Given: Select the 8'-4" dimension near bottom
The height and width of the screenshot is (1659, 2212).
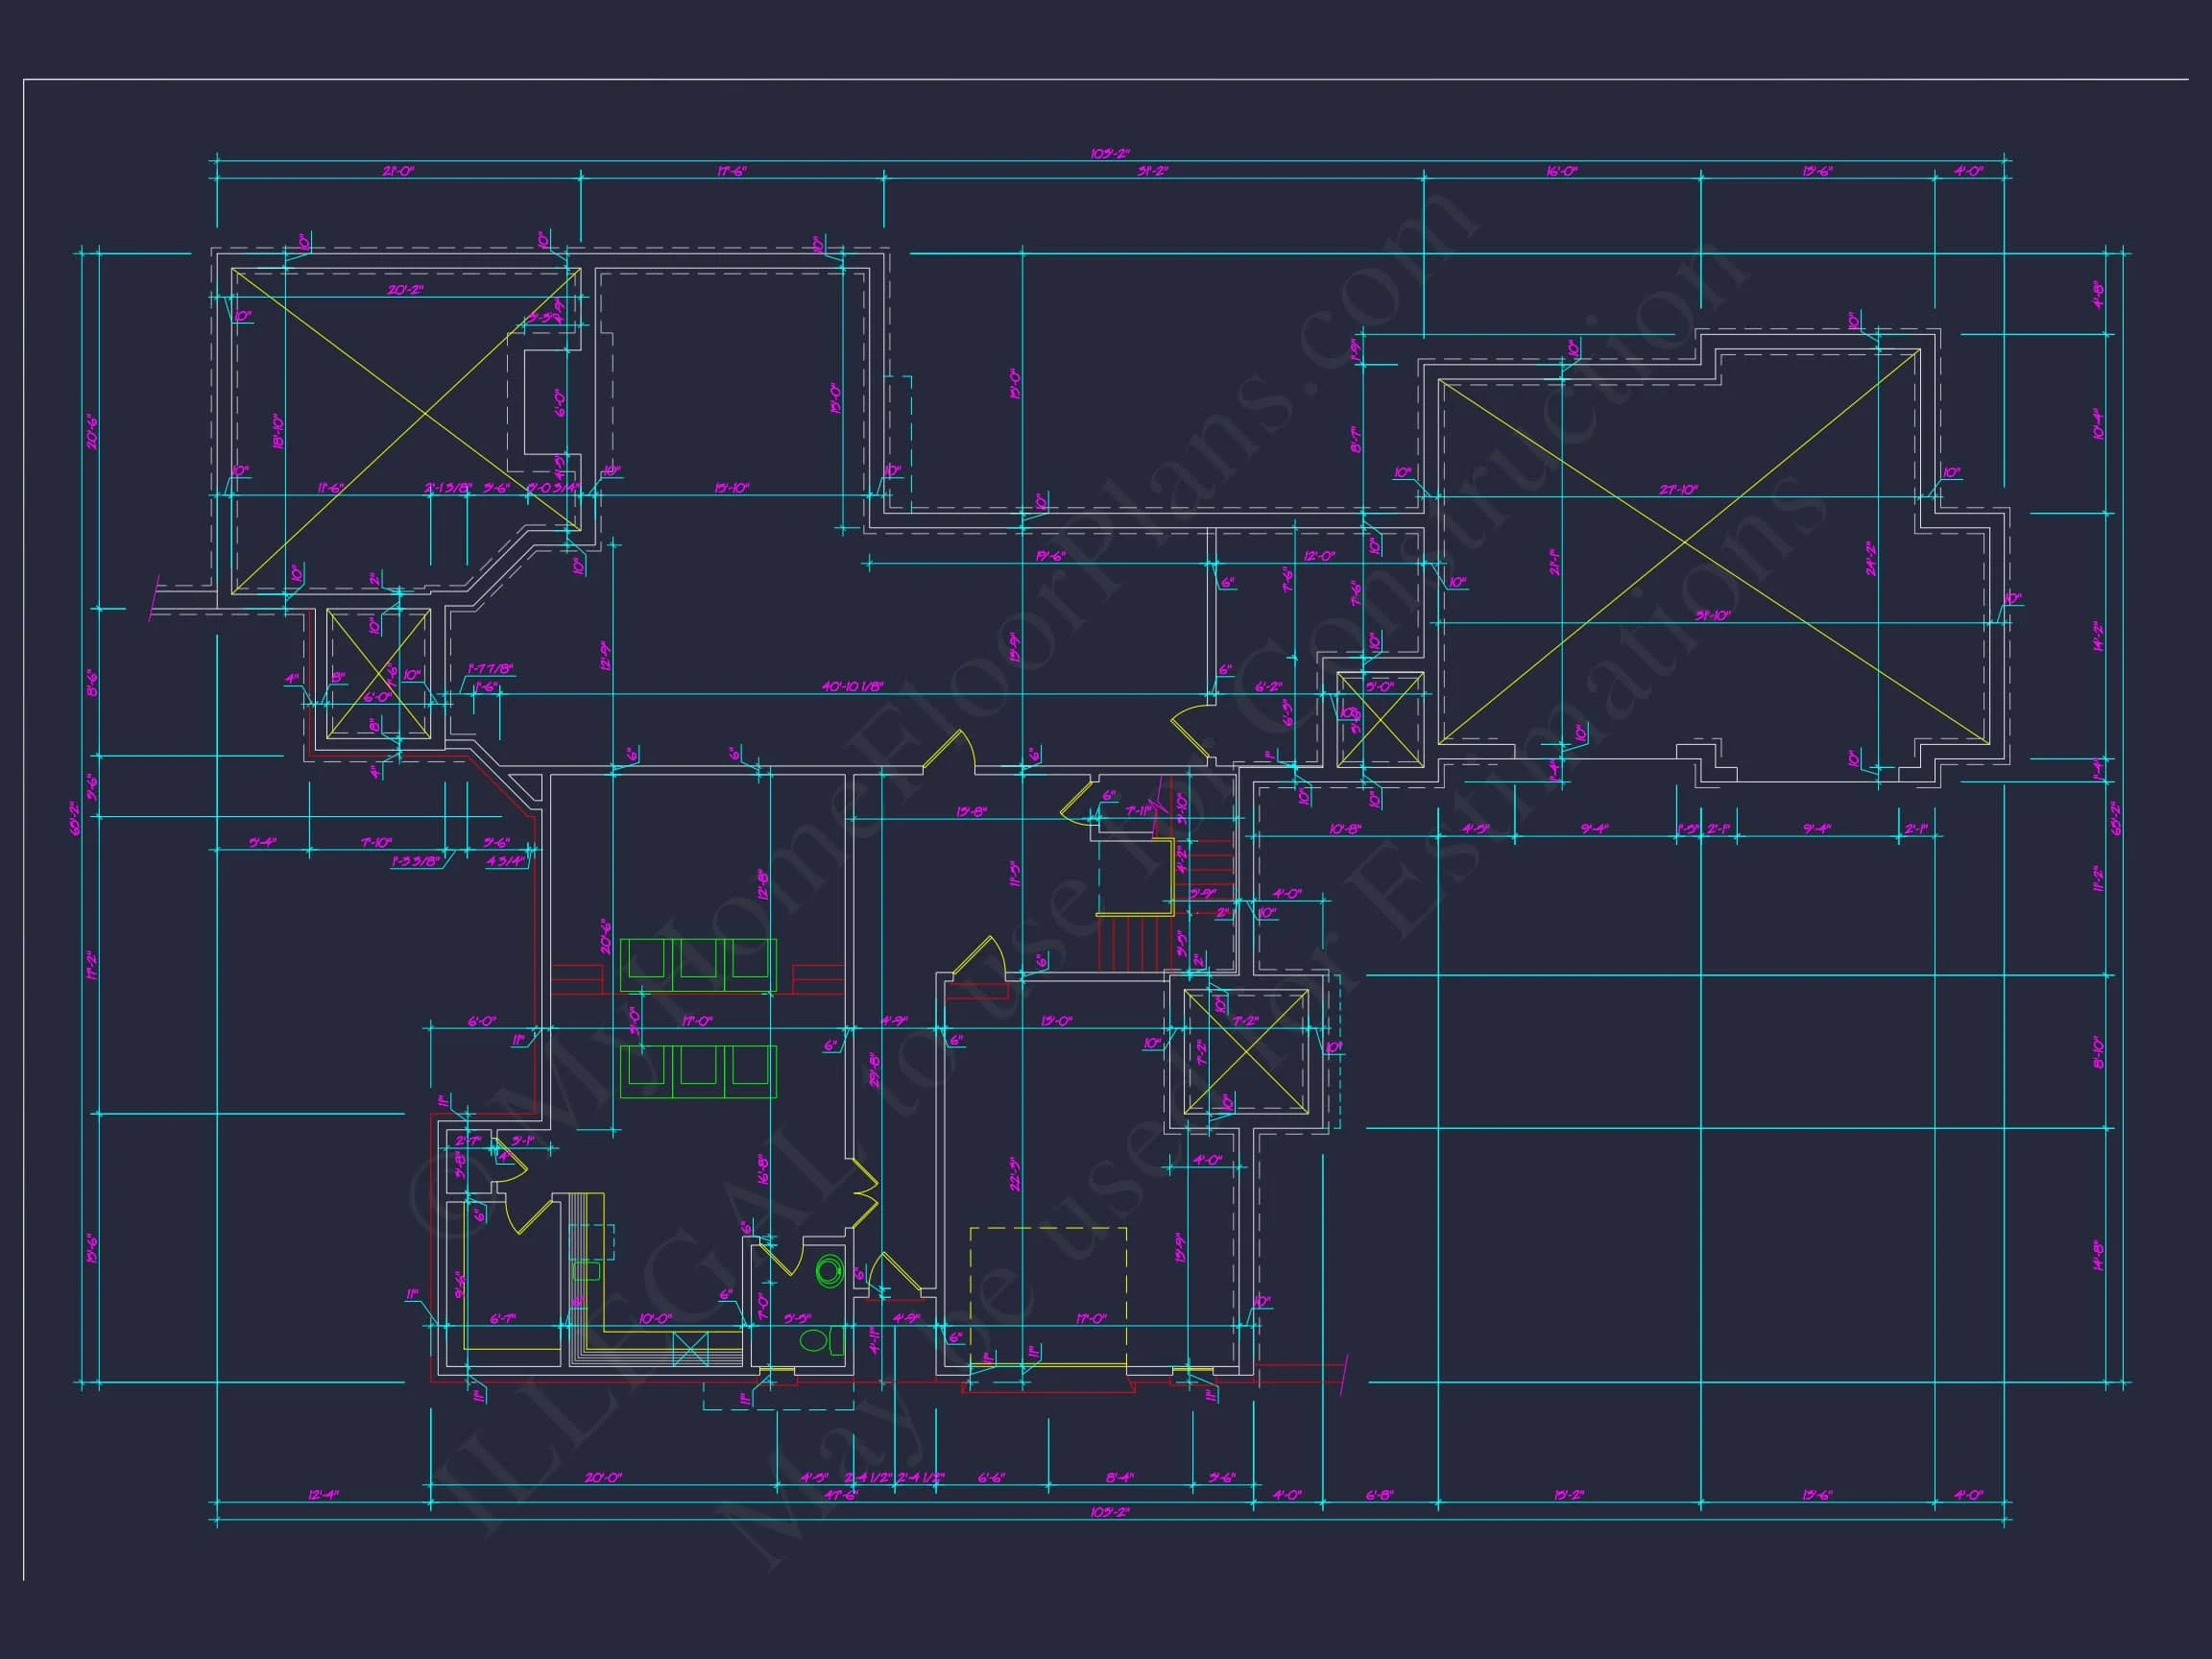Looking at the screenshot, I should 1119,1477.
